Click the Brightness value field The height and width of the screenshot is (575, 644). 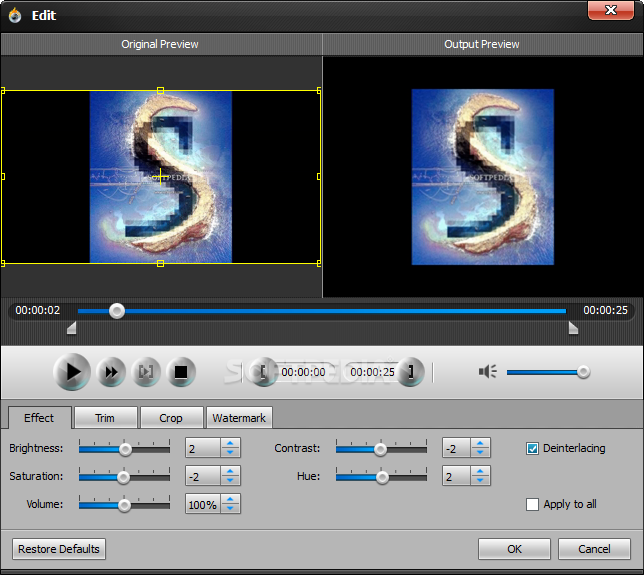203,448
